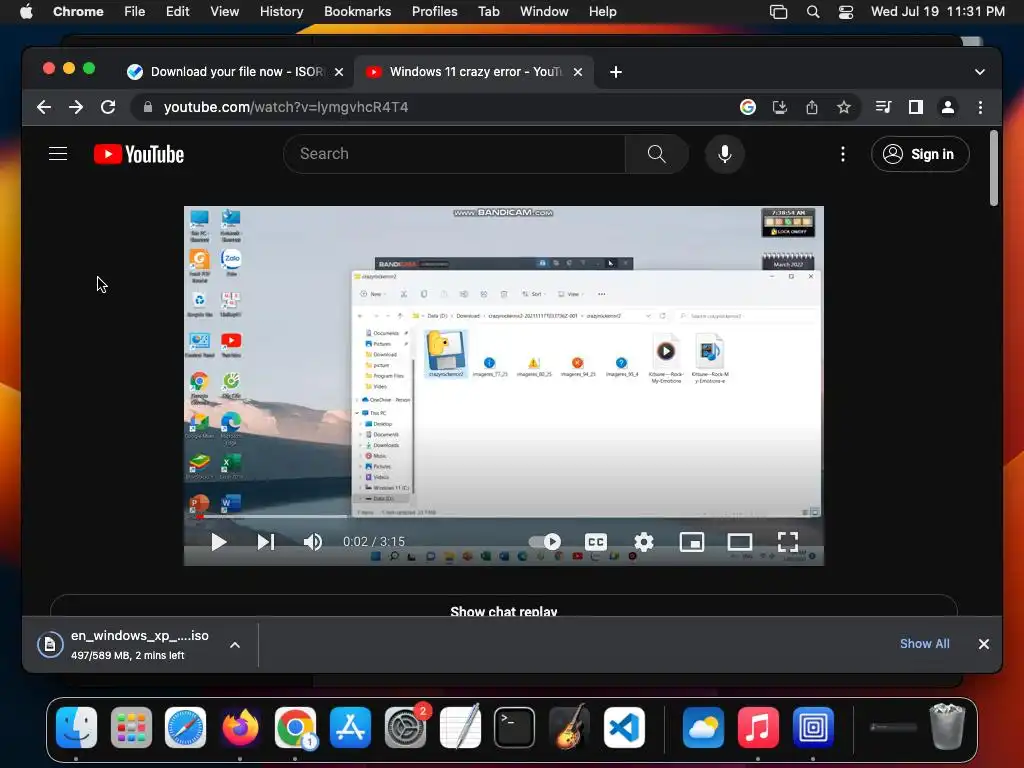
Task: Open the Bookmarks menu
Action: point(357,11)
